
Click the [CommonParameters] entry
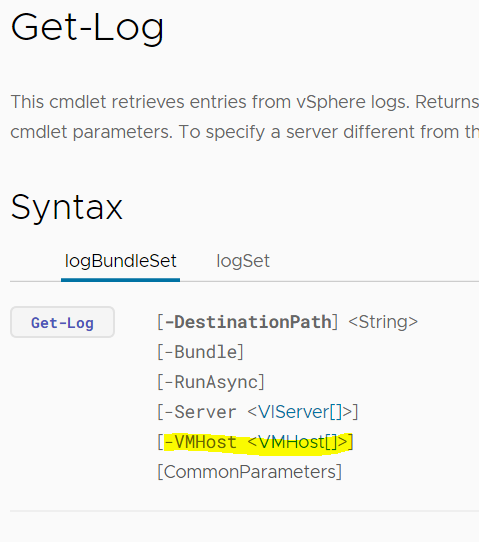pyautogui.click(x=250, y=472)
